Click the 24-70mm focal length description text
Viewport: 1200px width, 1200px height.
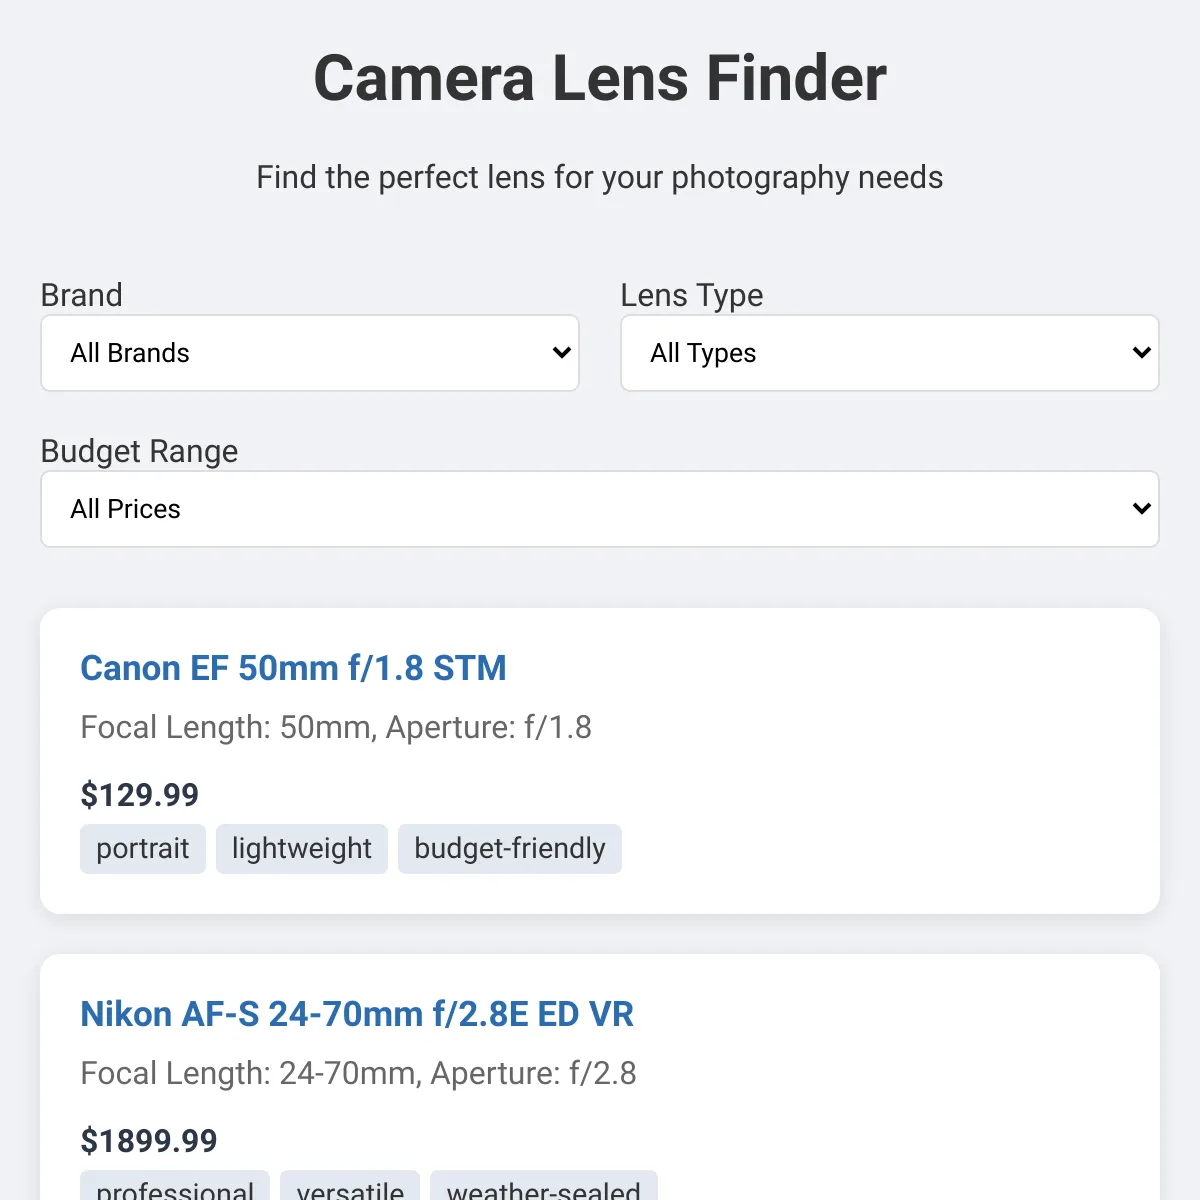point(358,1073)
